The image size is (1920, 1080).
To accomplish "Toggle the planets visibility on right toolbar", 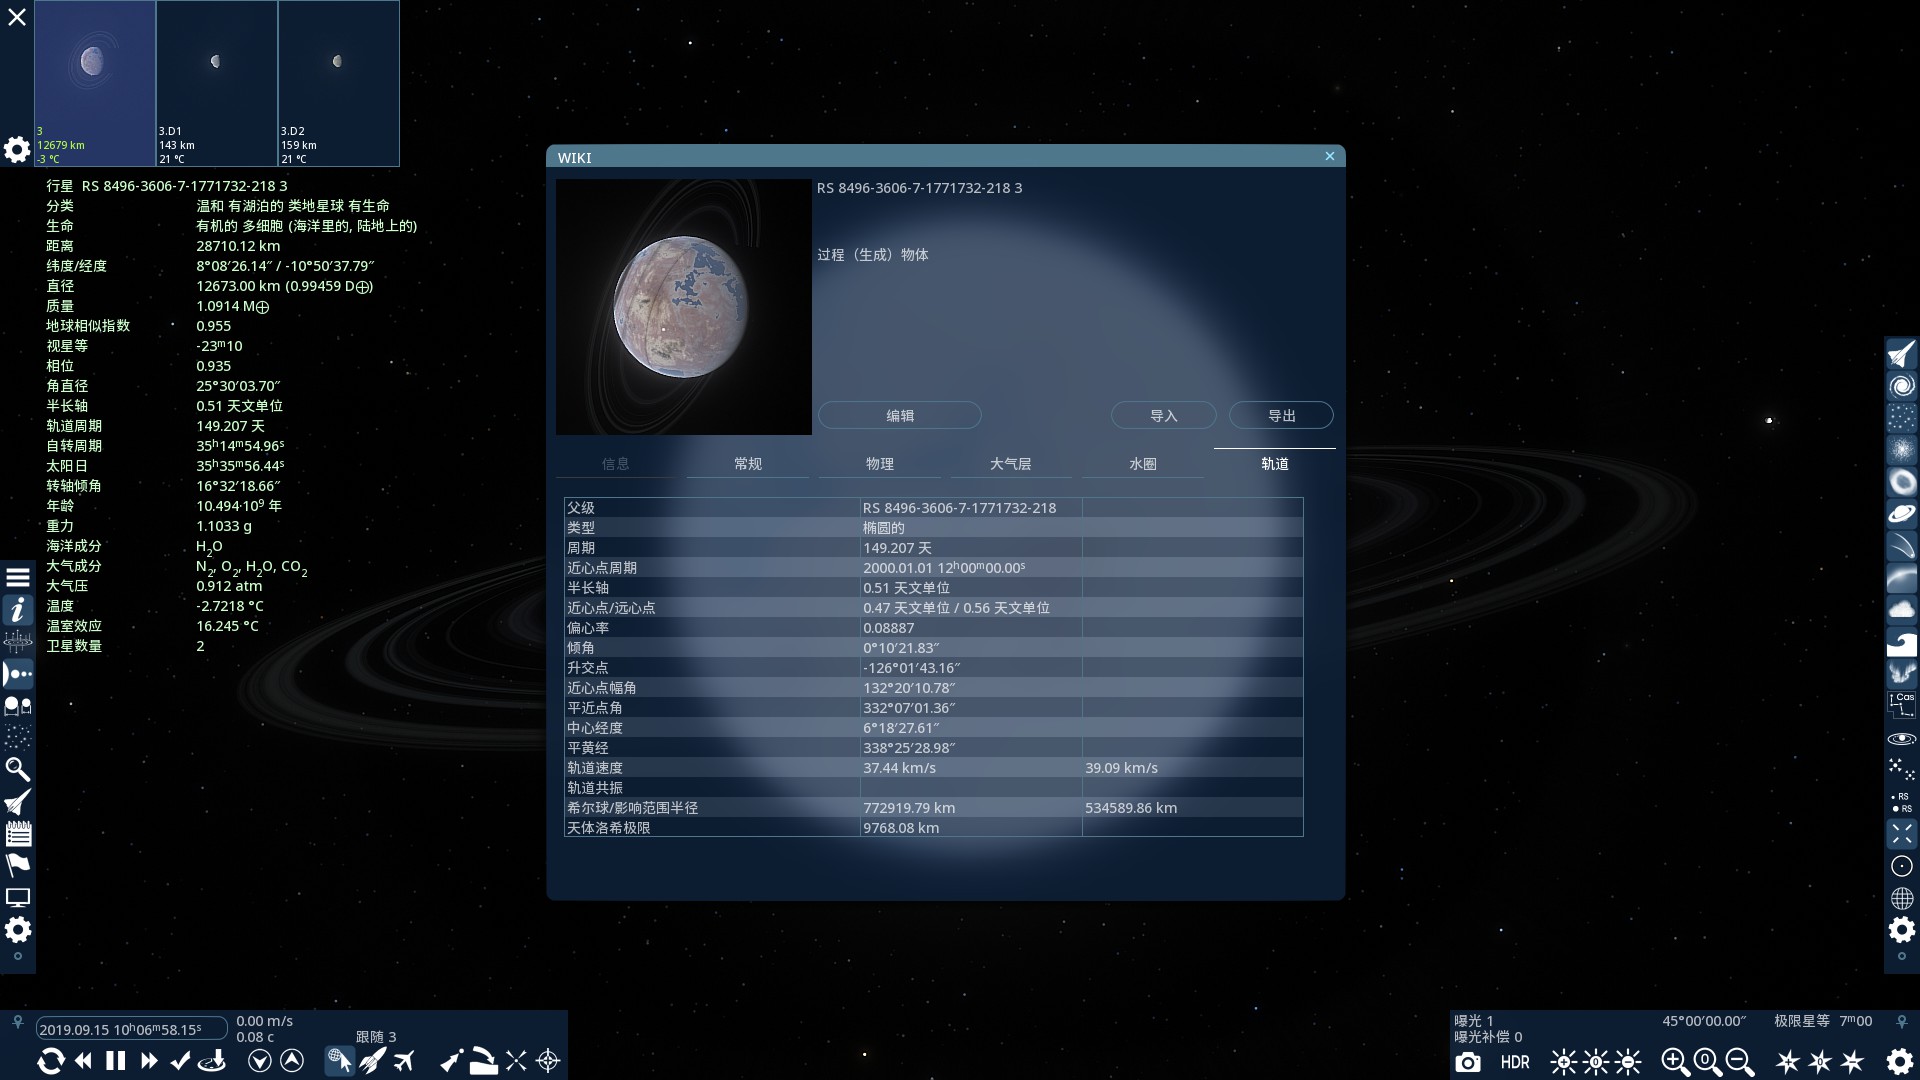I will 1901,514.
